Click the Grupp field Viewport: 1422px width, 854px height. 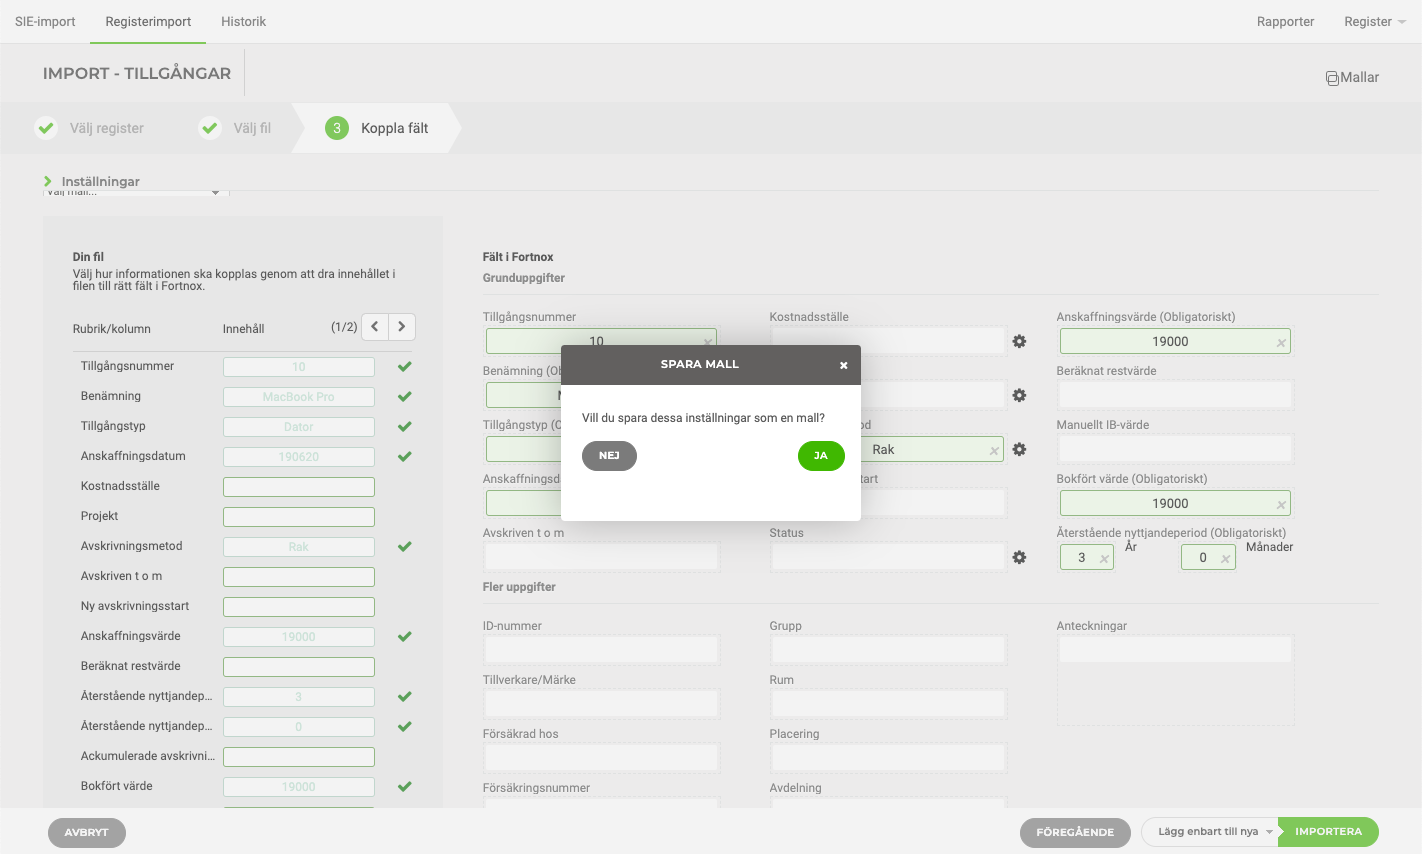click(x=888, y=650)
